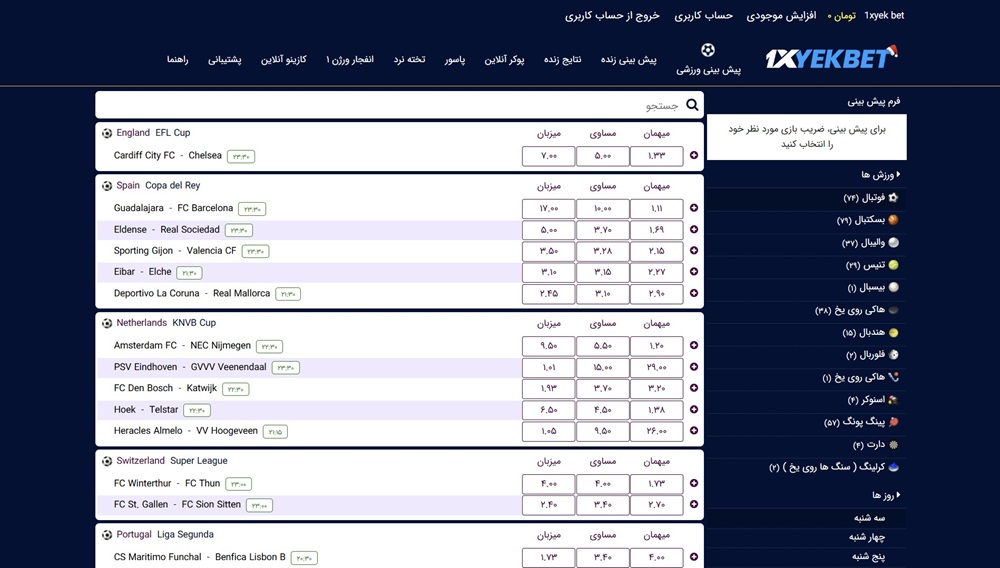Expand plus icon for Deportivo La Coruna - Real Mallorca
Screen dimensions: 1000x568
click(x=694, y=293)
